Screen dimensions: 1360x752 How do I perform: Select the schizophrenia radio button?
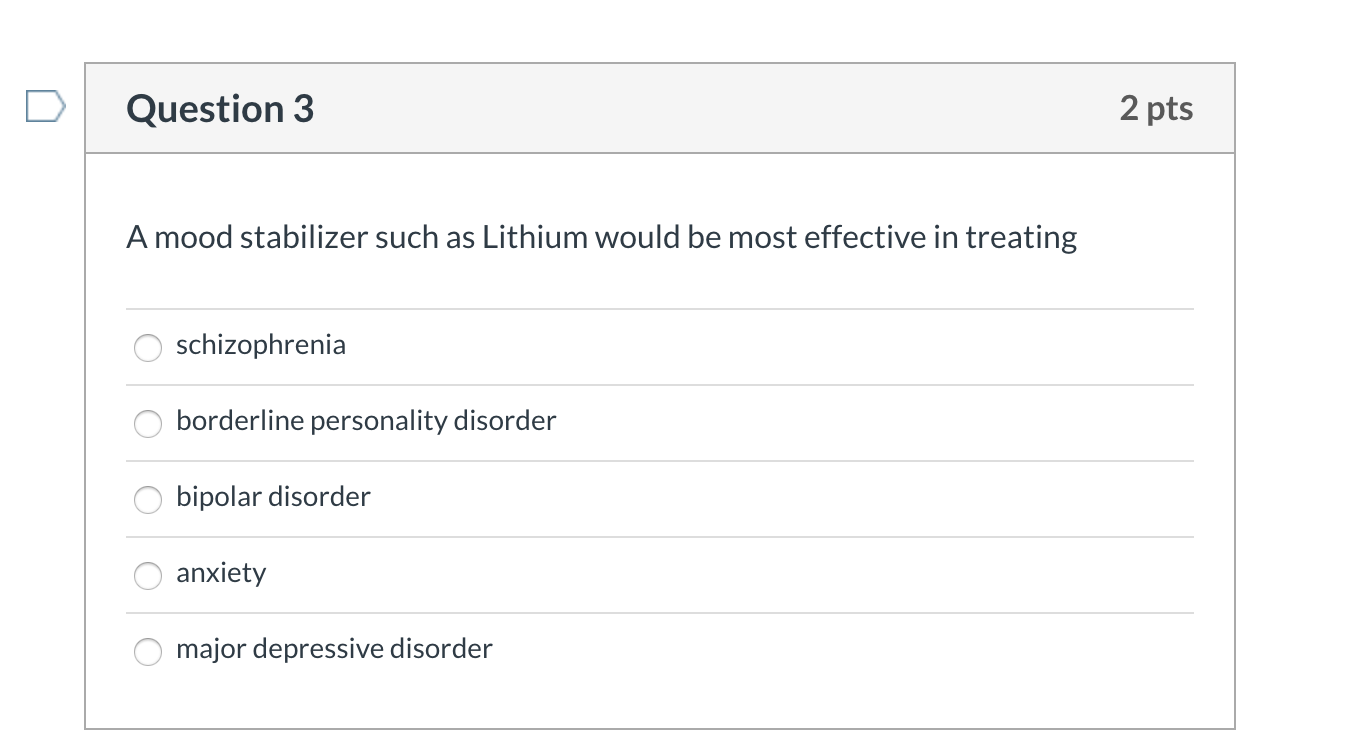click(x=148, y=347)
